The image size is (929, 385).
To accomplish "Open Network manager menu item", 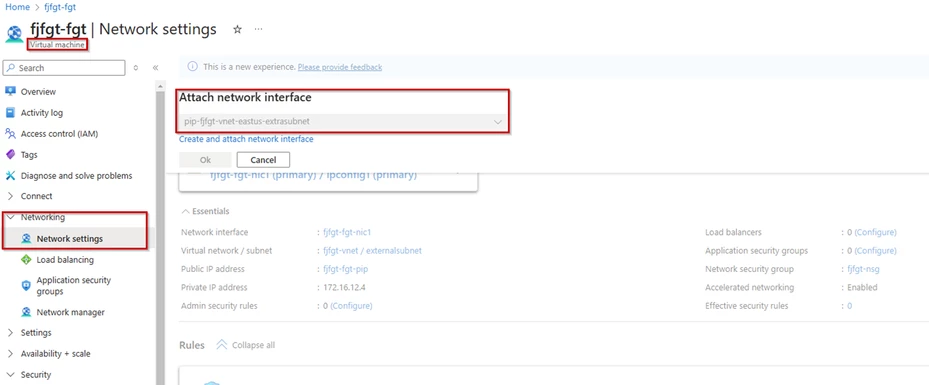I will 71,312.
